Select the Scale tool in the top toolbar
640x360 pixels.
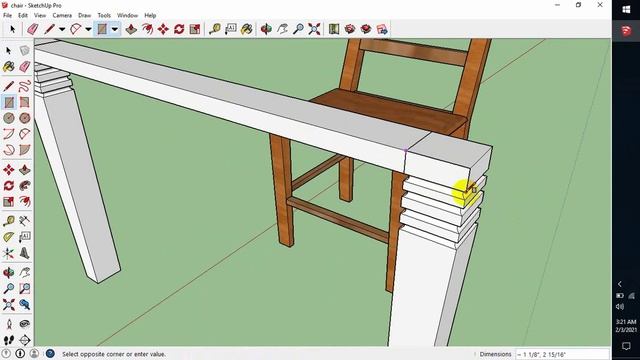pyautogui.click(x=195, y=29)
